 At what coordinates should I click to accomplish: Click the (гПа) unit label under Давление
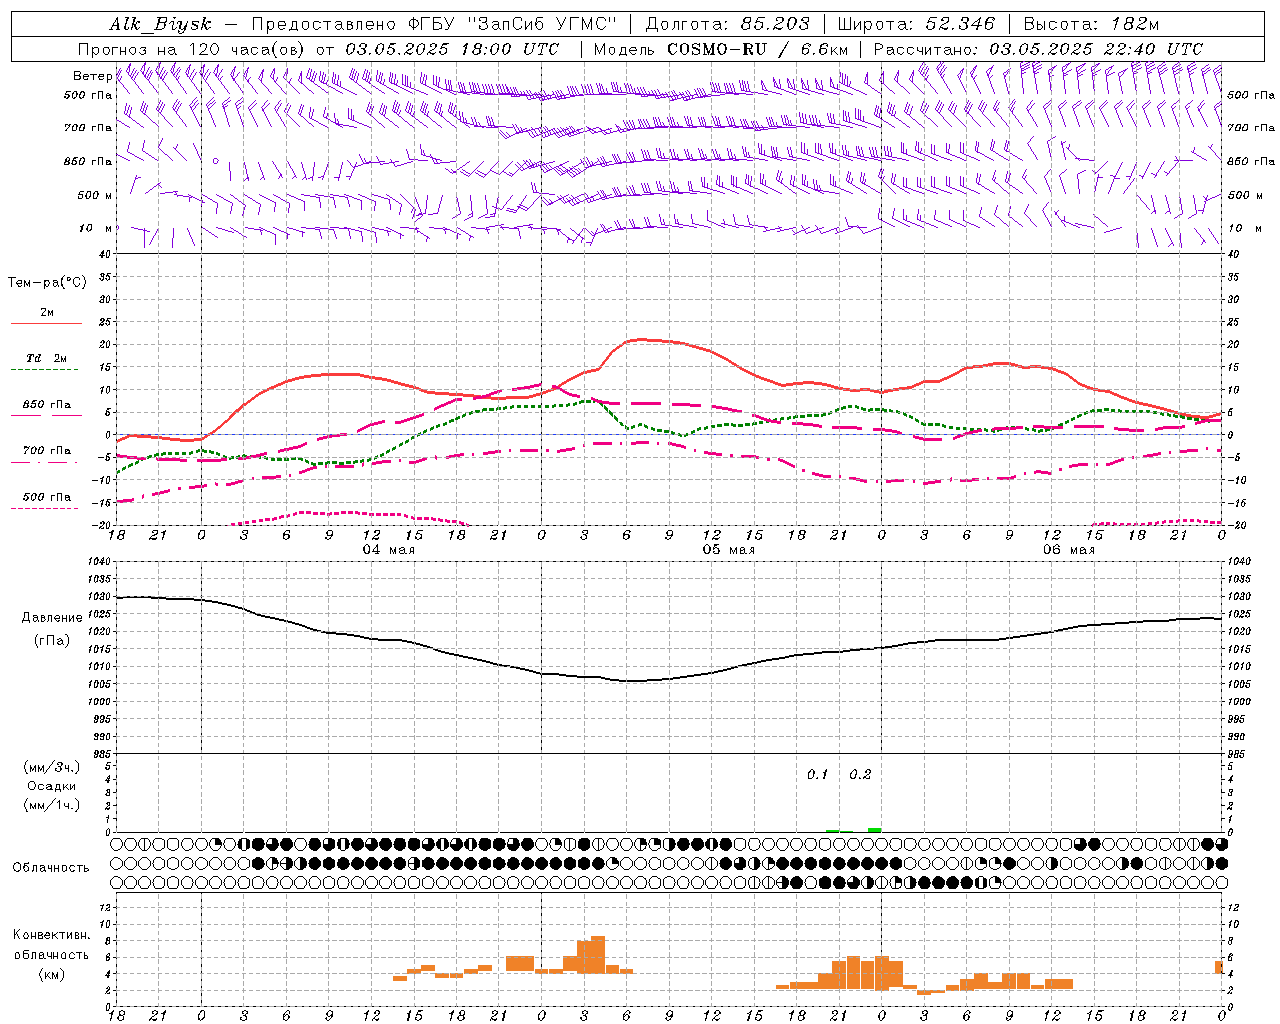51,641
